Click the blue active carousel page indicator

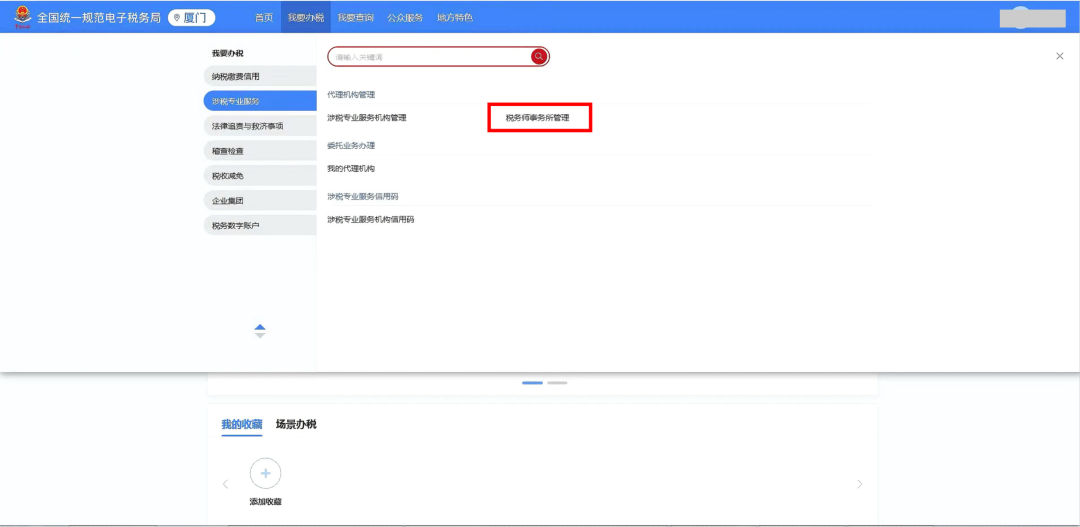pyautogui.click(x=532, y=382)
